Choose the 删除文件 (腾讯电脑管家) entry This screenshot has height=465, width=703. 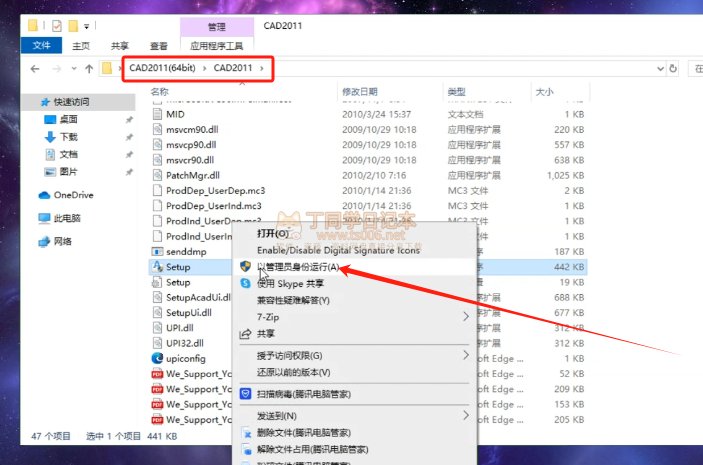tap(304, 433)
